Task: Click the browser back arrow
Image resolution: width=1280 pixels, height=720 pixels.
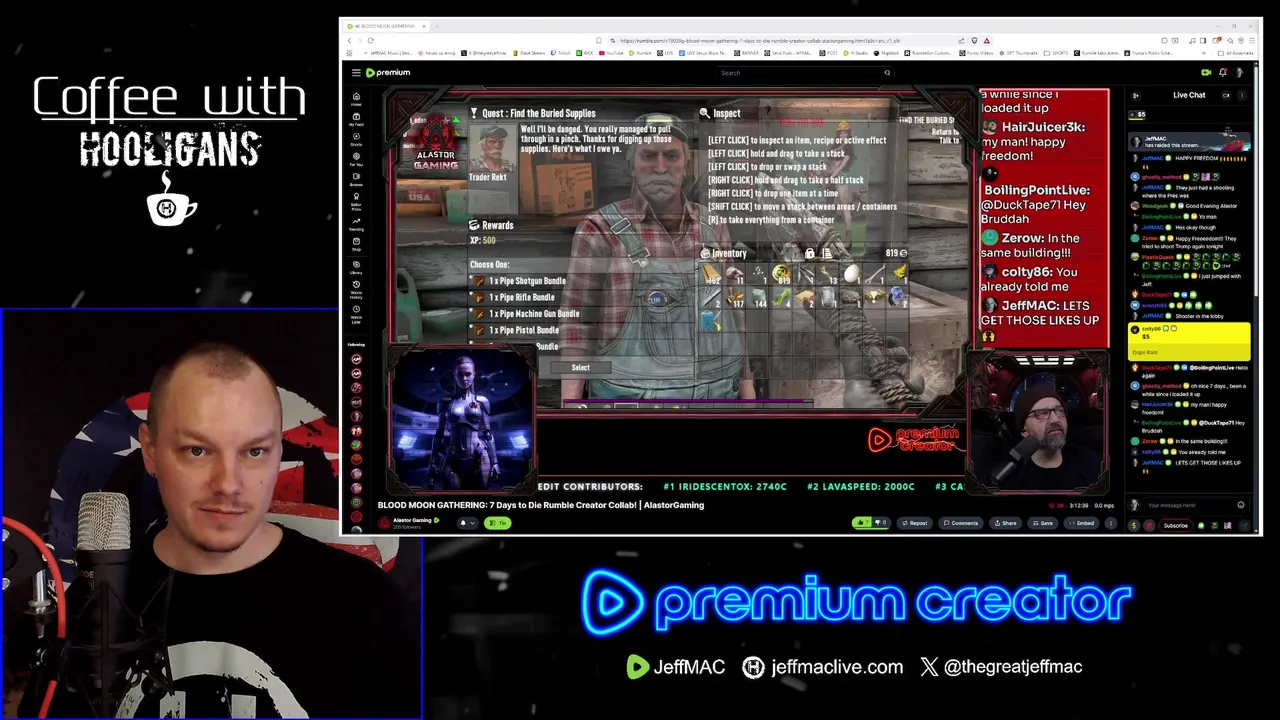Action: 349,40
